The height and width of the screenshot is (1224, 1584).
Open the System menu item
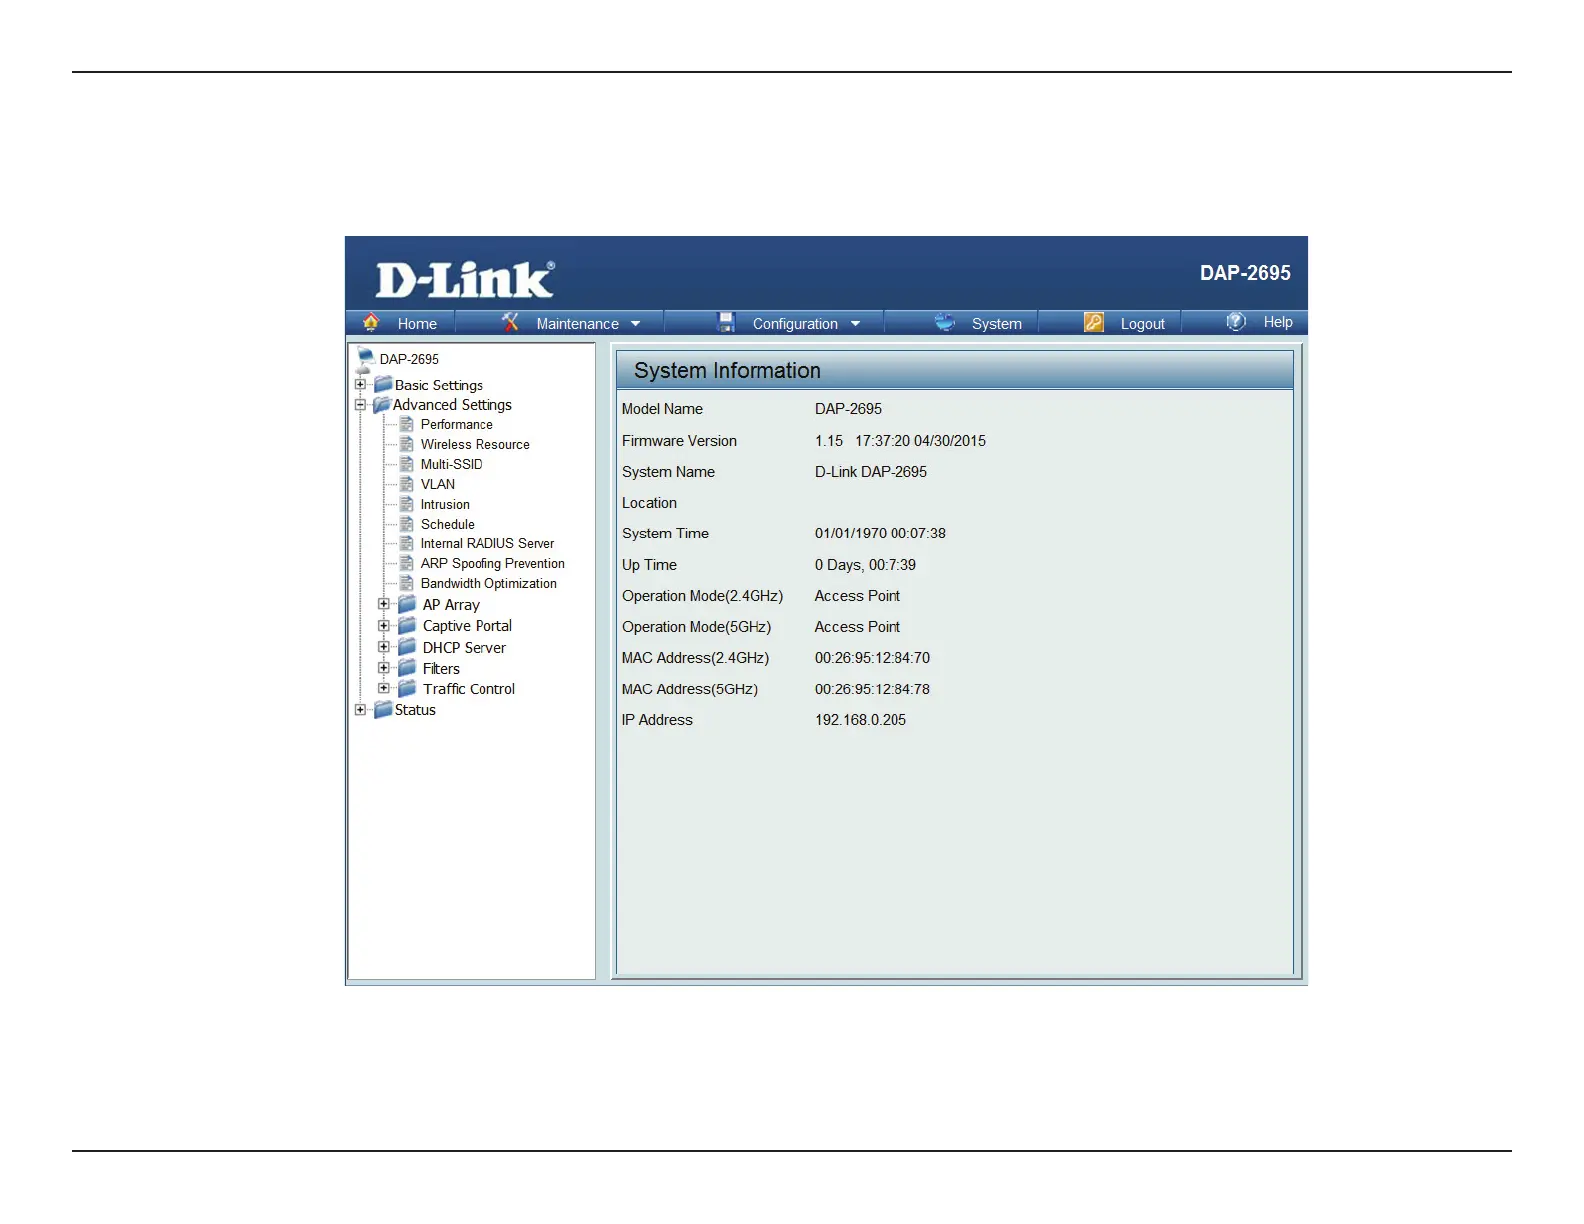pyautogui.click(x=997, y=324)
